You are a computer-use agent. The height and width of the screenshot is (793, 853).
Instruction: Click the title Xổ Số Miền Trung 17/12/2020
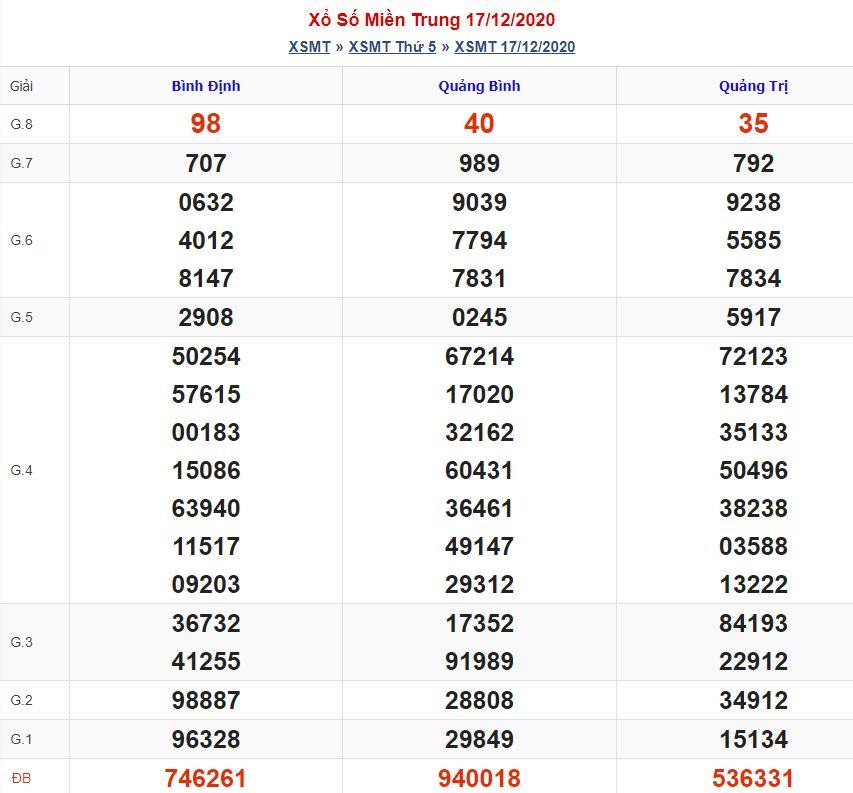tap(431, 20)
